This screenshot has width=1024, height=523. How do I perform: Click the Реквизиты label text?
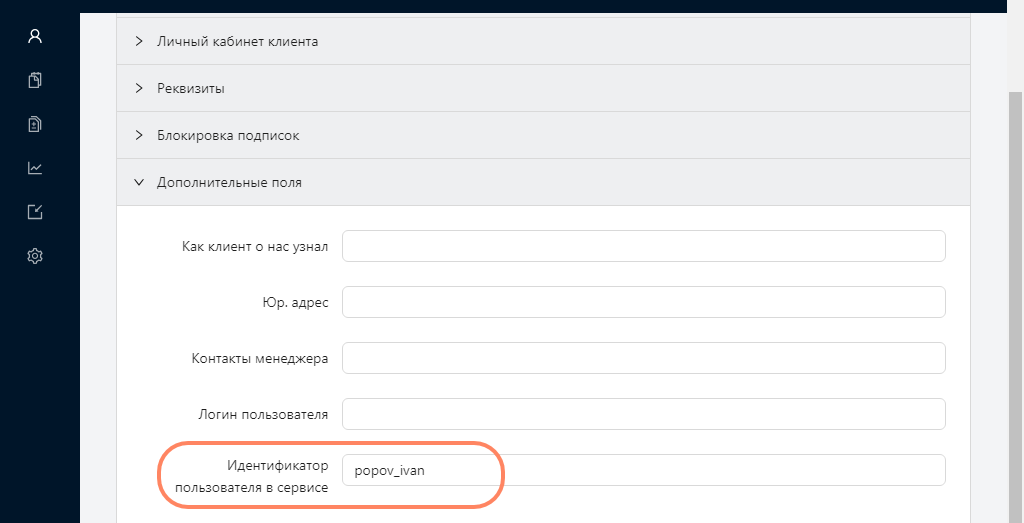(191, 89)
